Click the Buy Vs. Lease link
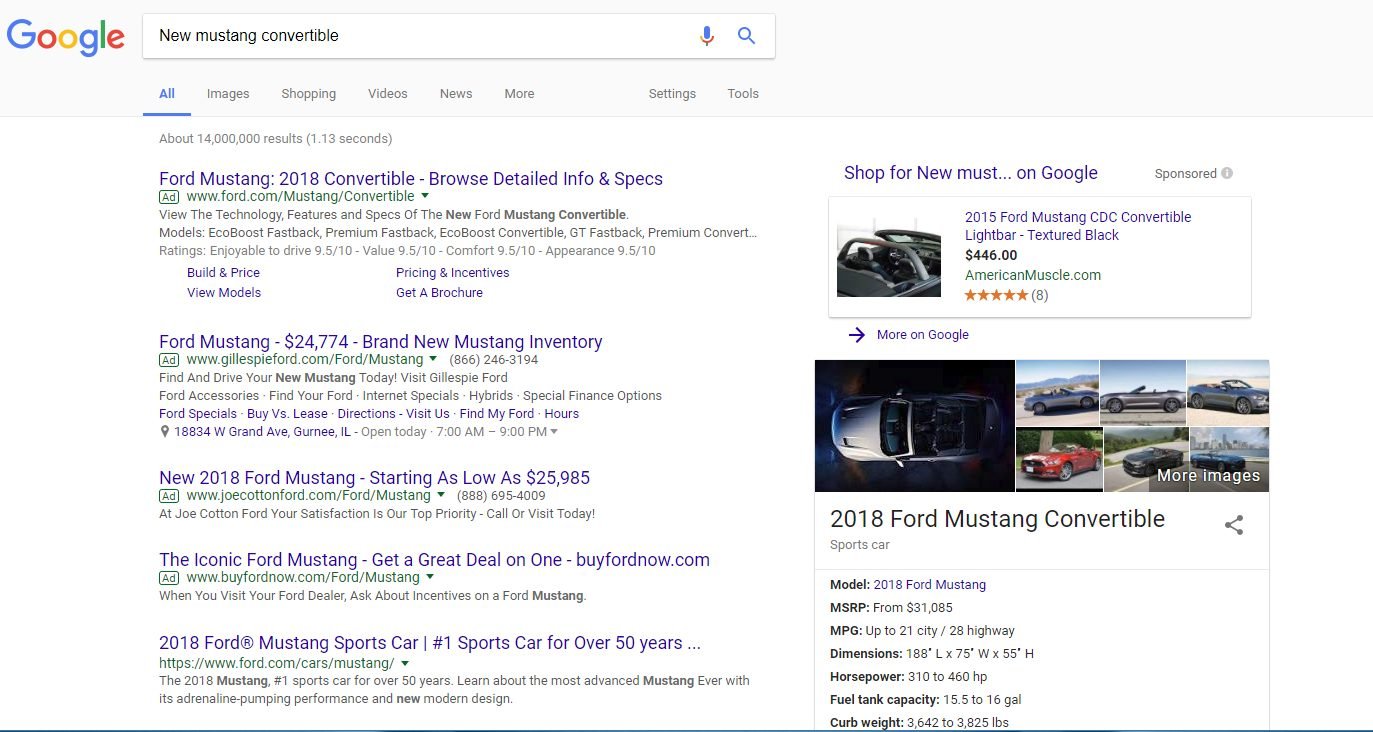 tap(287, 414)
